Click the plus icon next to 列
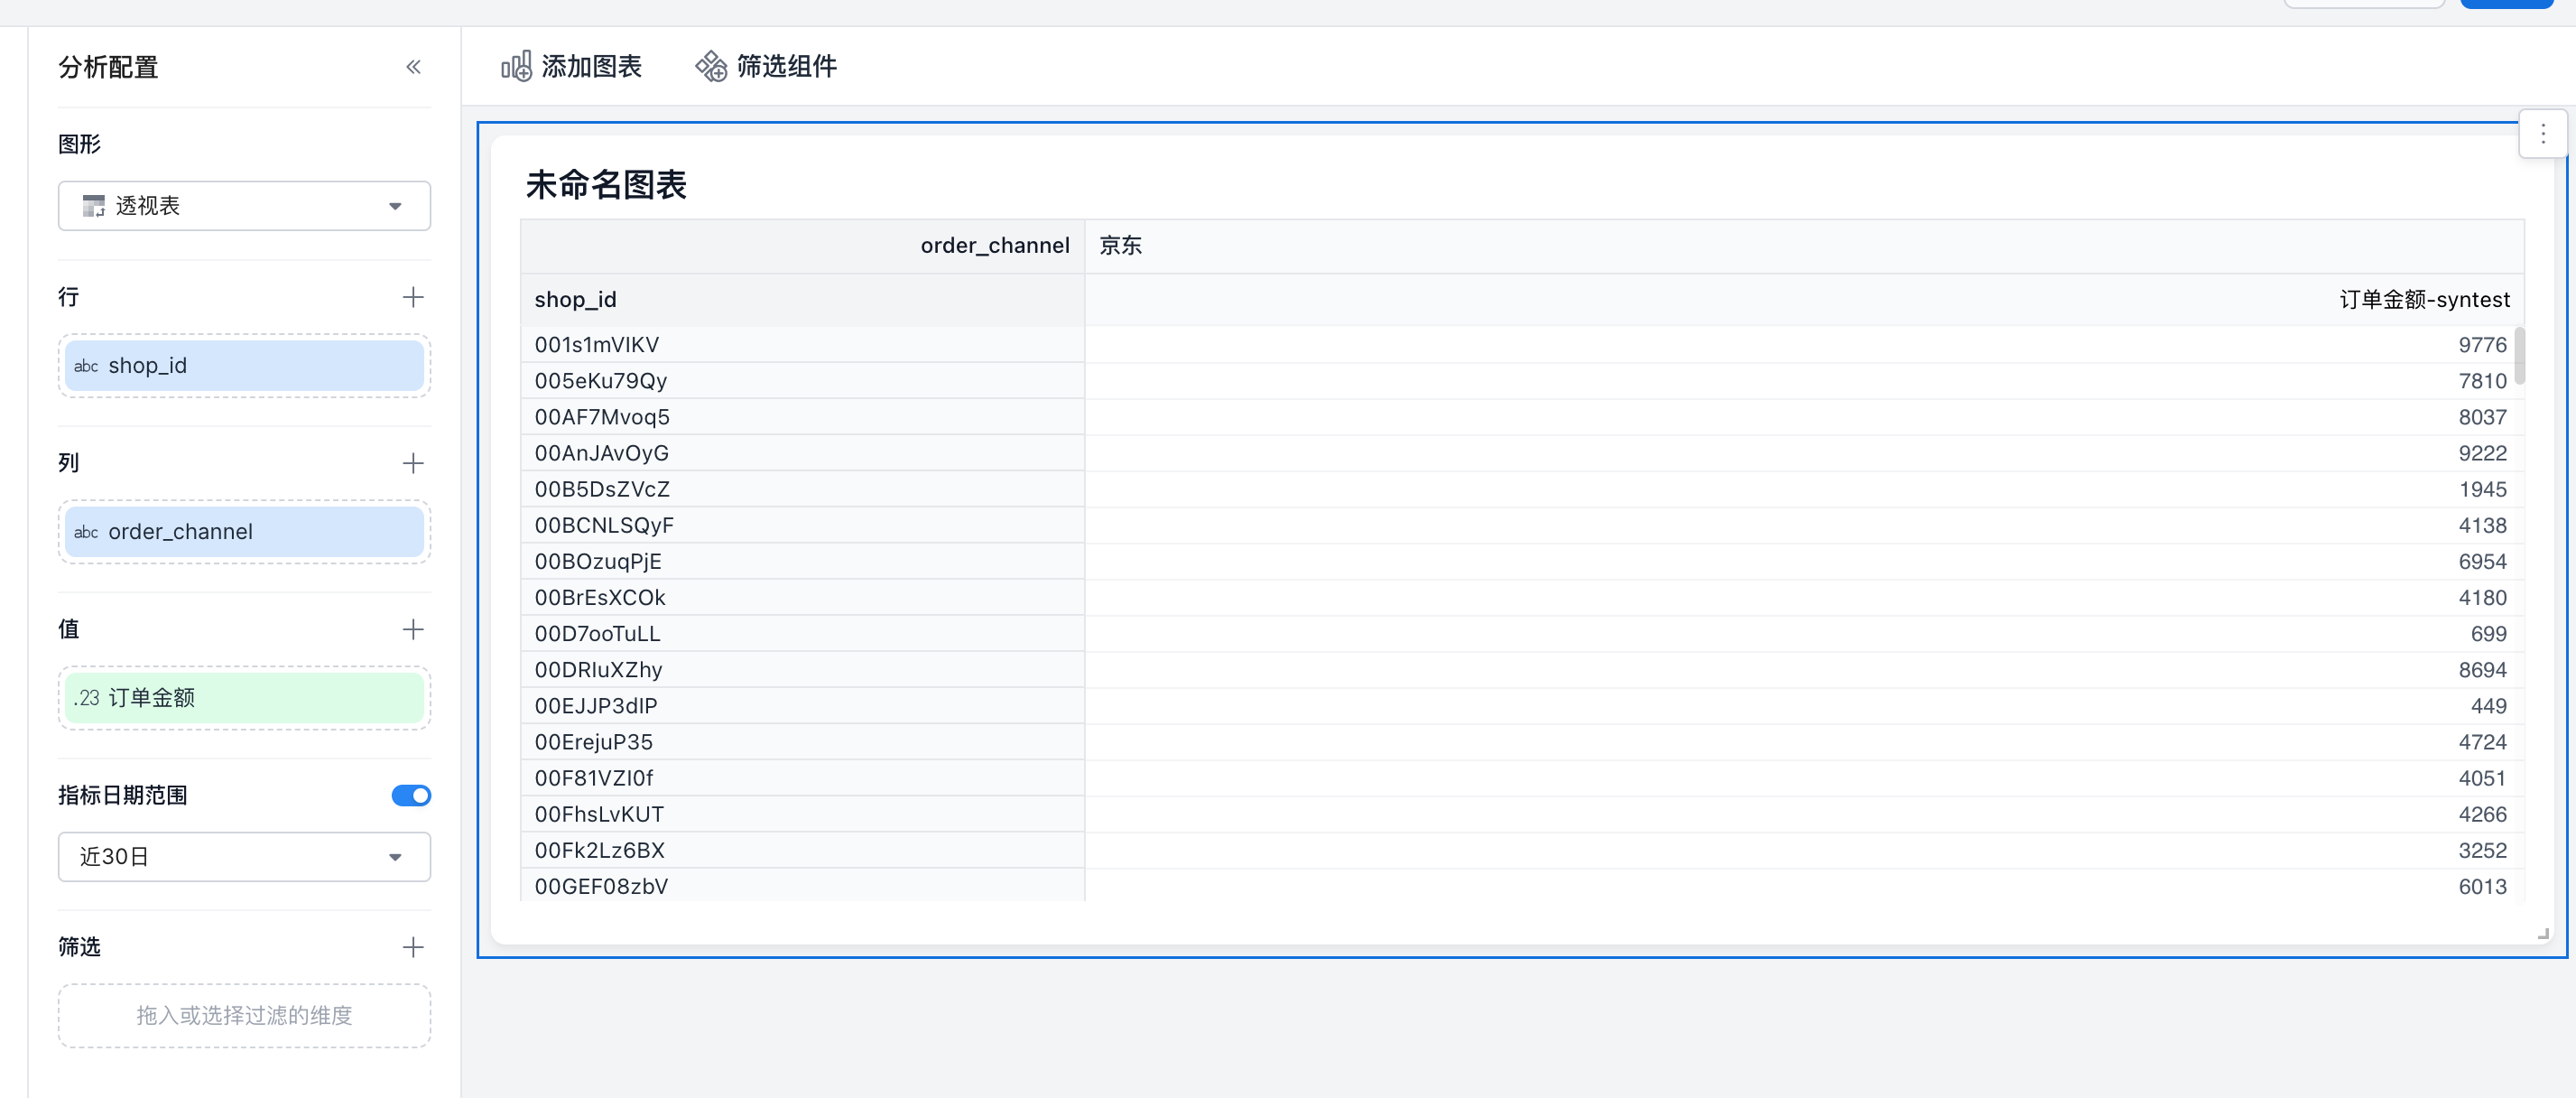Viewport: 2576px width, 1098px height. pyautogui.click(x=413, y=463)
